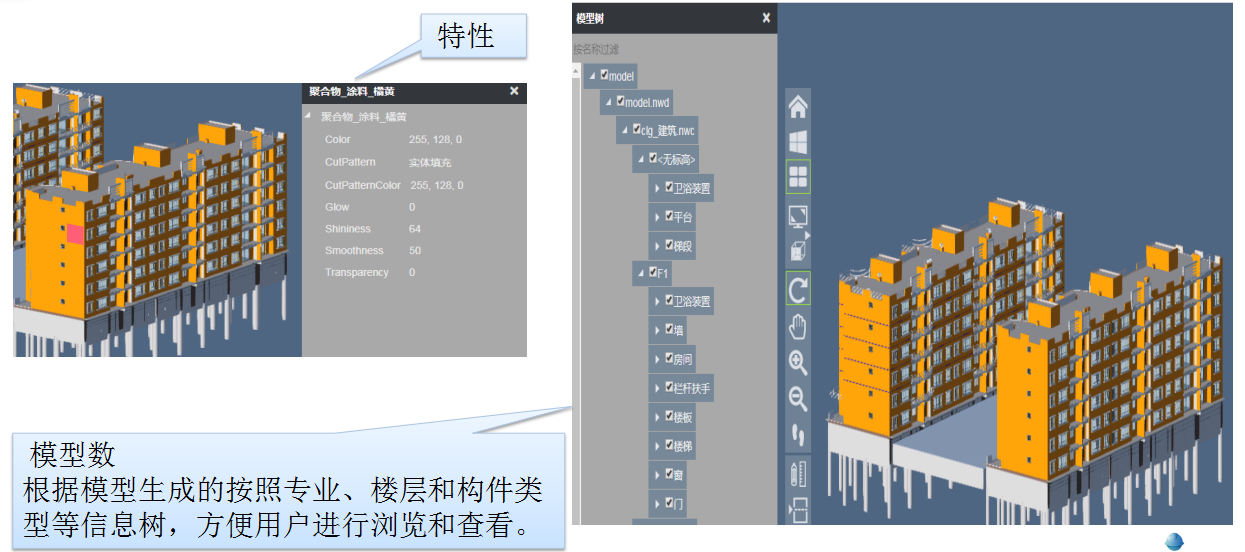The image size is (1245, 552).
Task: Click the Shininess value 64
Action: click(x=415, y=229)
